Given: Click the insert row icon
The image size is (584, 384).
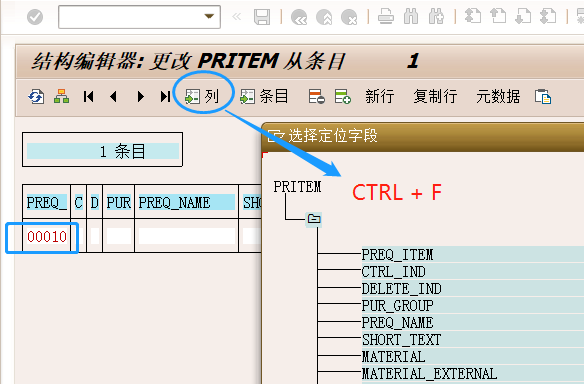Looking at the screenshot, I should pos(343,97).
